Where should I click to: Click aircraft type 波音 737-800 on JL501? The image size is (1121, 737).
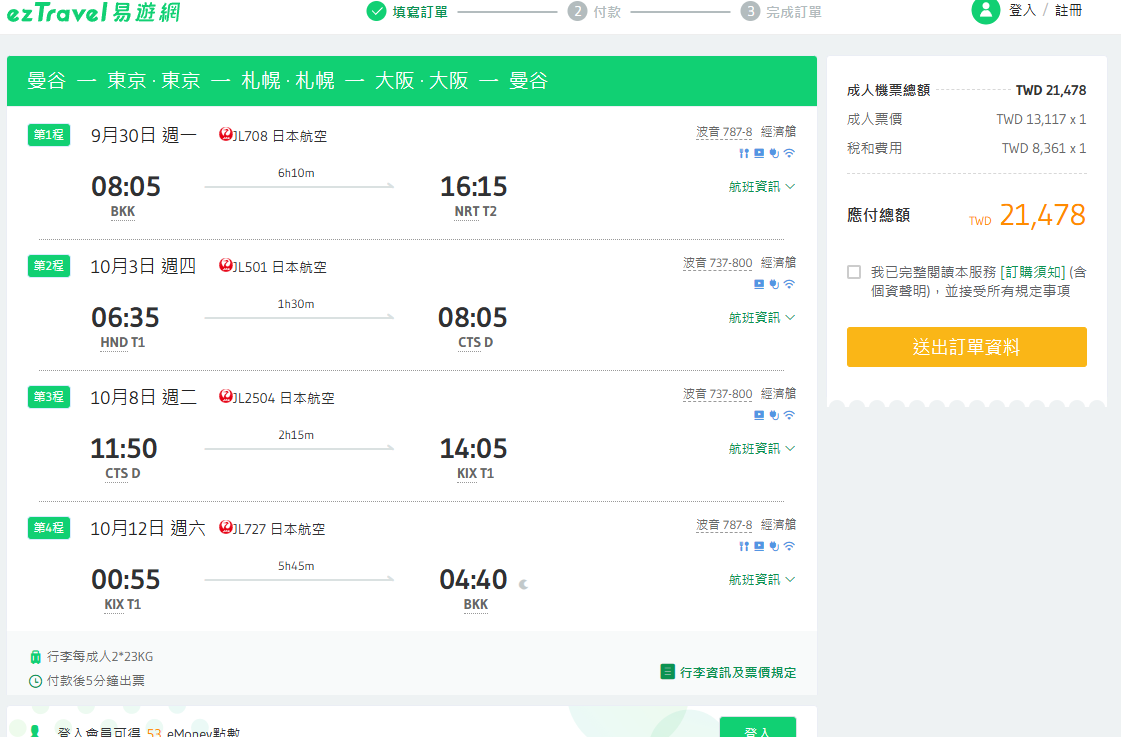(718, 263)
